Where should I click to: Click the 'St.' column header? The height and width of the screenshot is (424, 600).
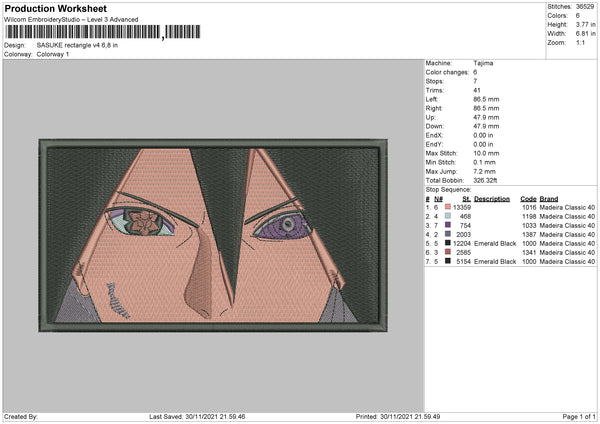(x=466, y=199)
